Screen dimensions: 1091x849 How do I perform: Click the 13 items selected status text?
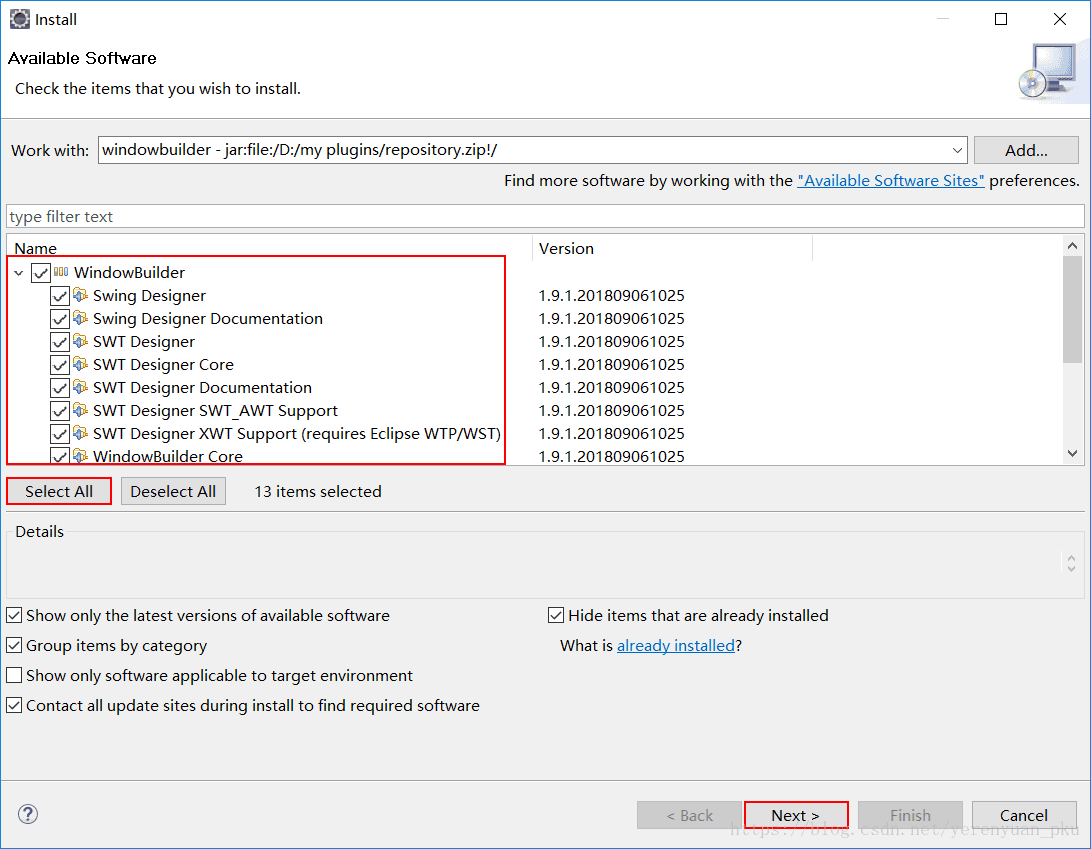318,491
